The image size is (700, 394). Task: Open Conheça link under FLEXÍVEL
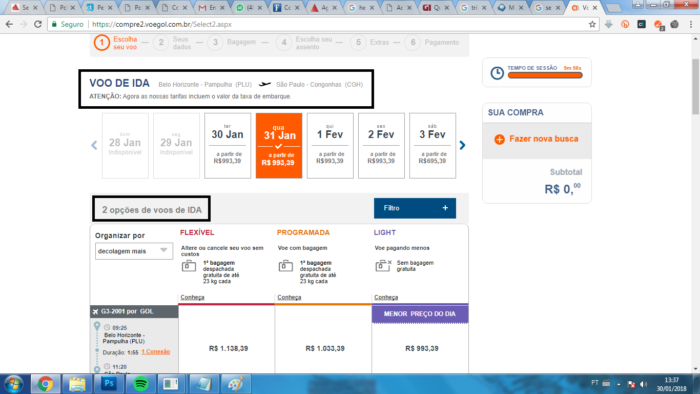click(x=192, y=297)
